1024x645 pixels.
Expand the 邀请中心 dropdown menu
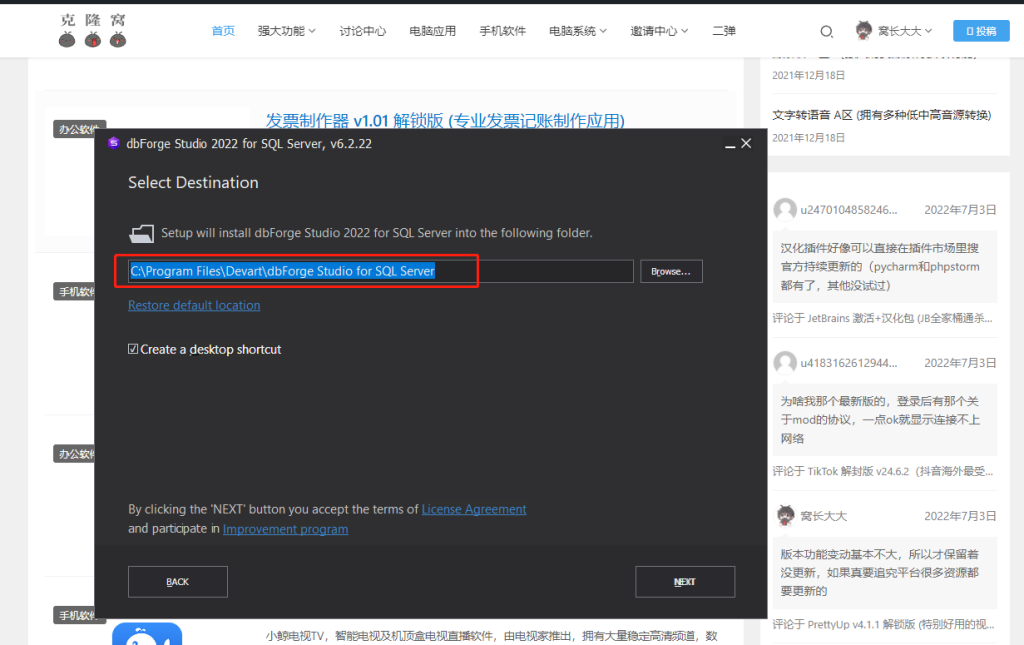(x=659, y=31)
